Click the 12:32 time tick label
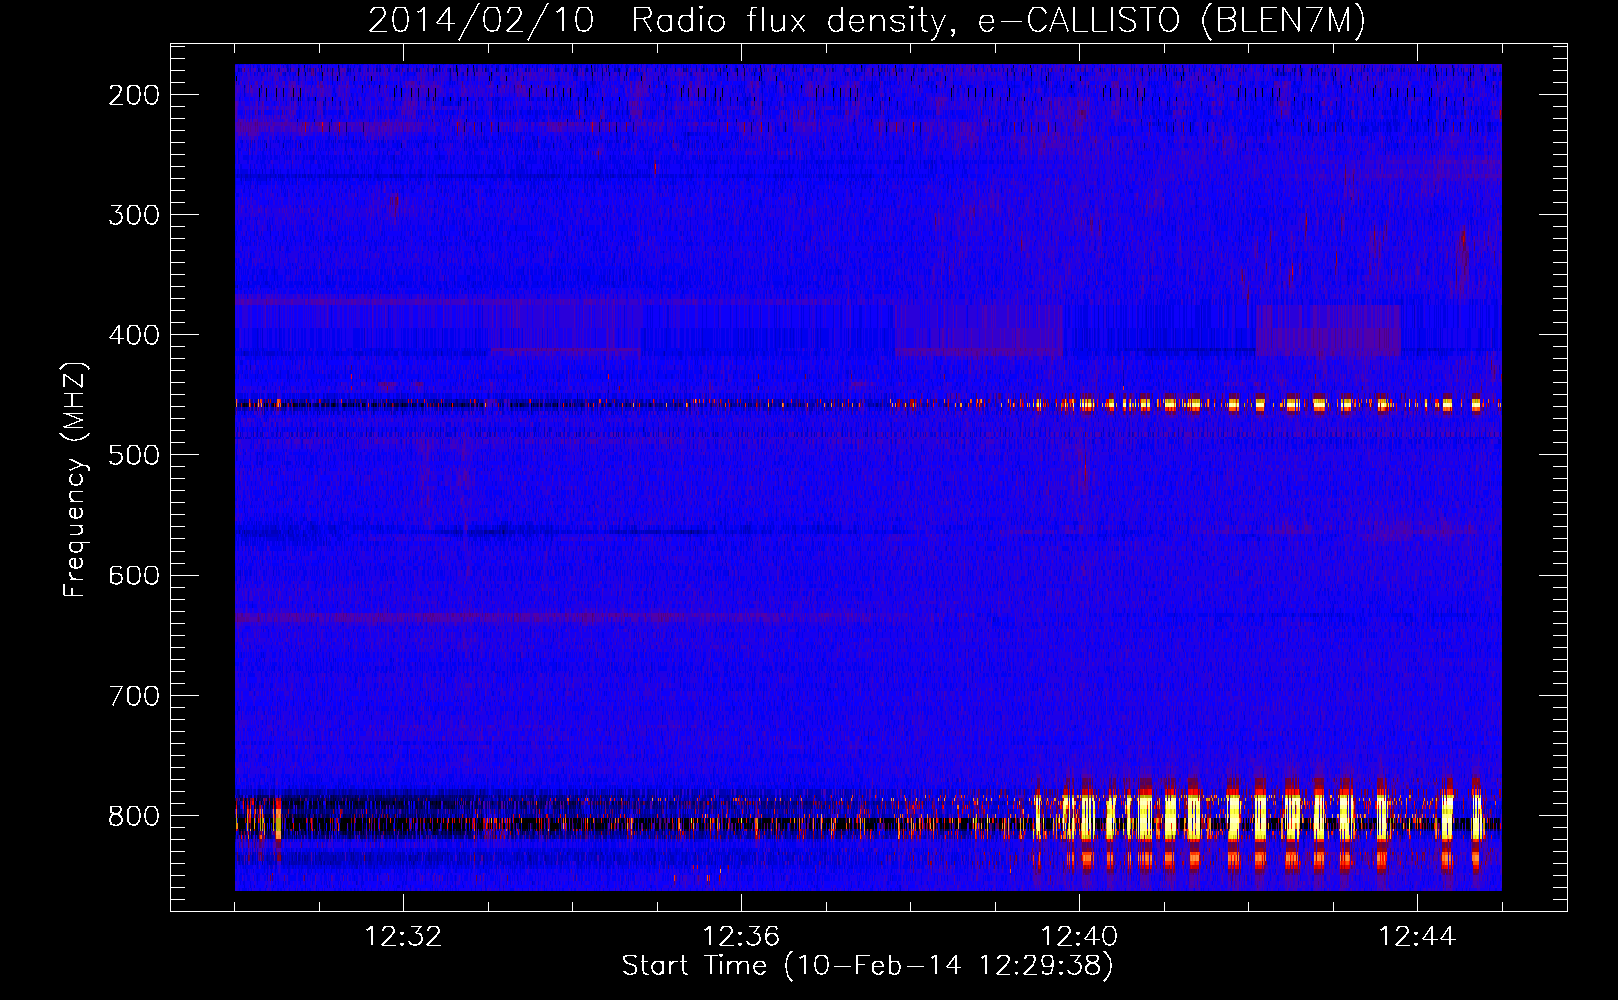 point(403,937)
